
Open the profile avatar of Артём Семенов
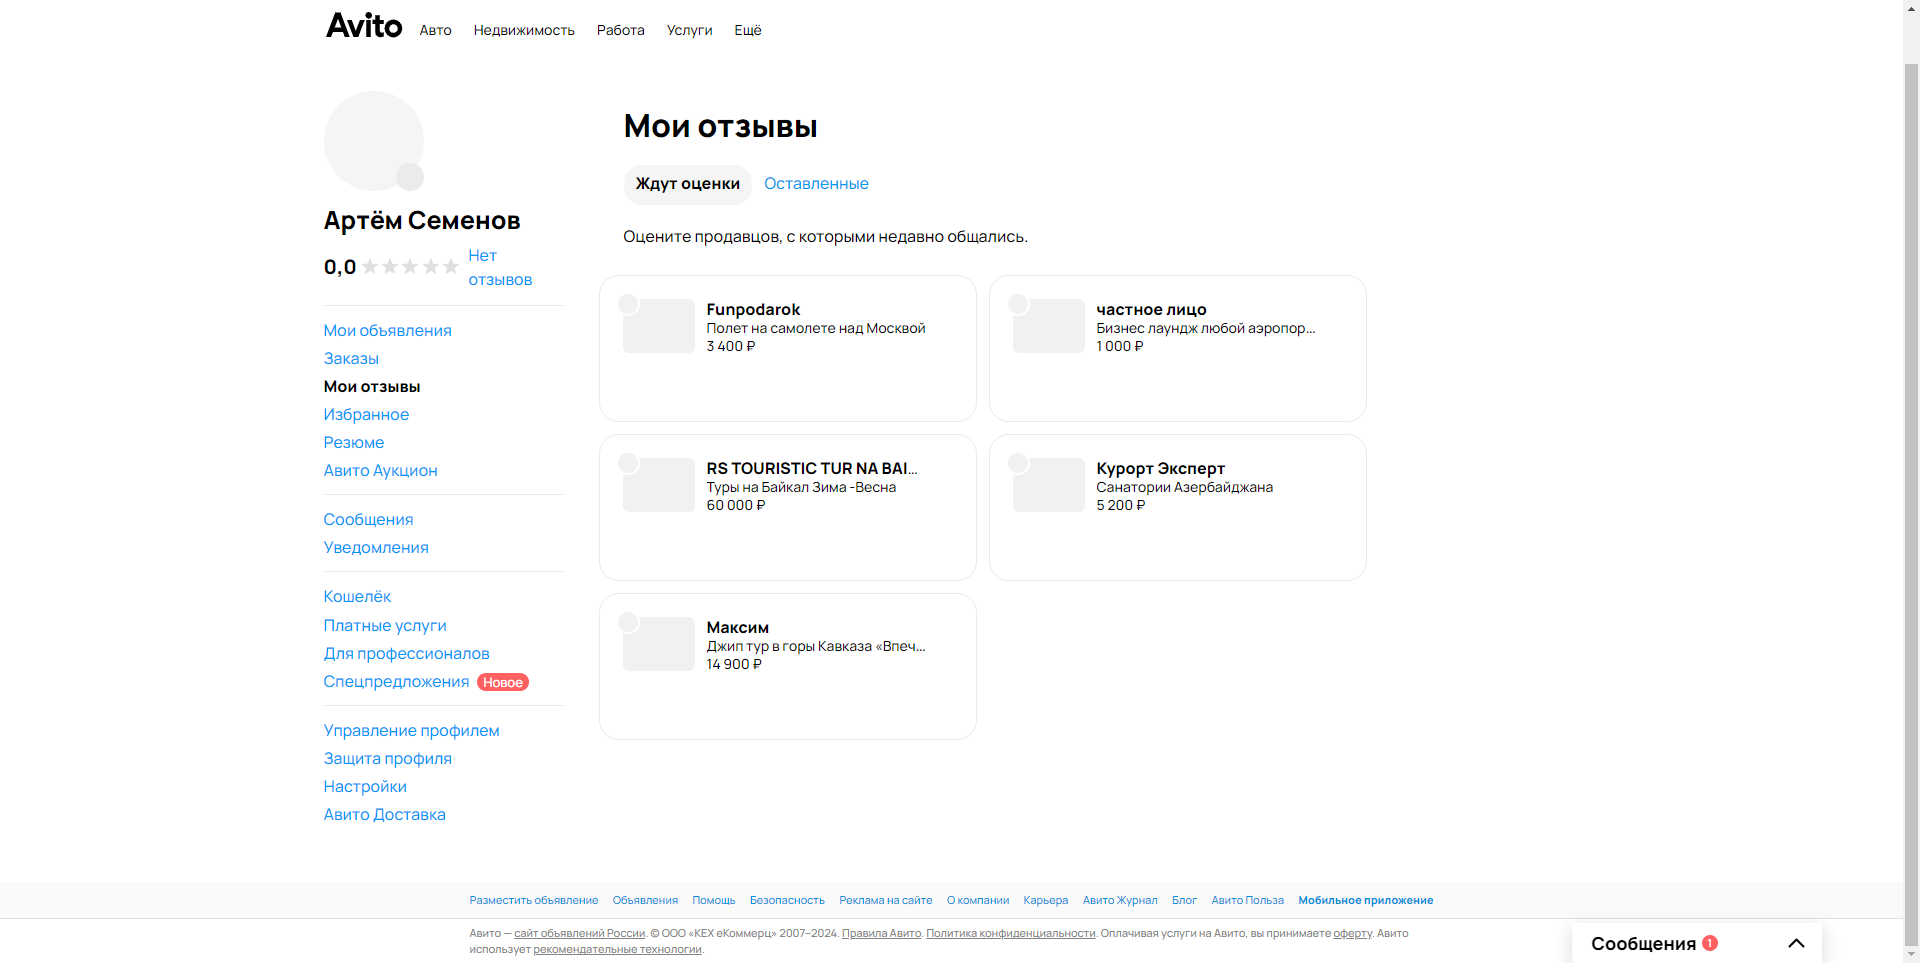pyautogui.click(x=374, y=141)
